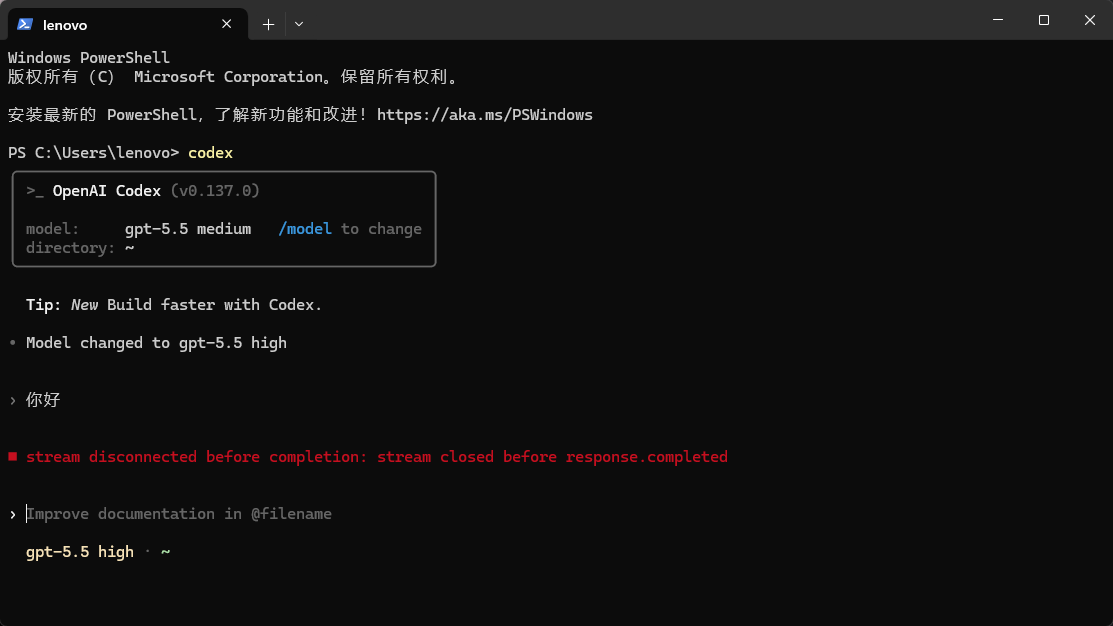Open a new terminal tab

coord(268,24)
